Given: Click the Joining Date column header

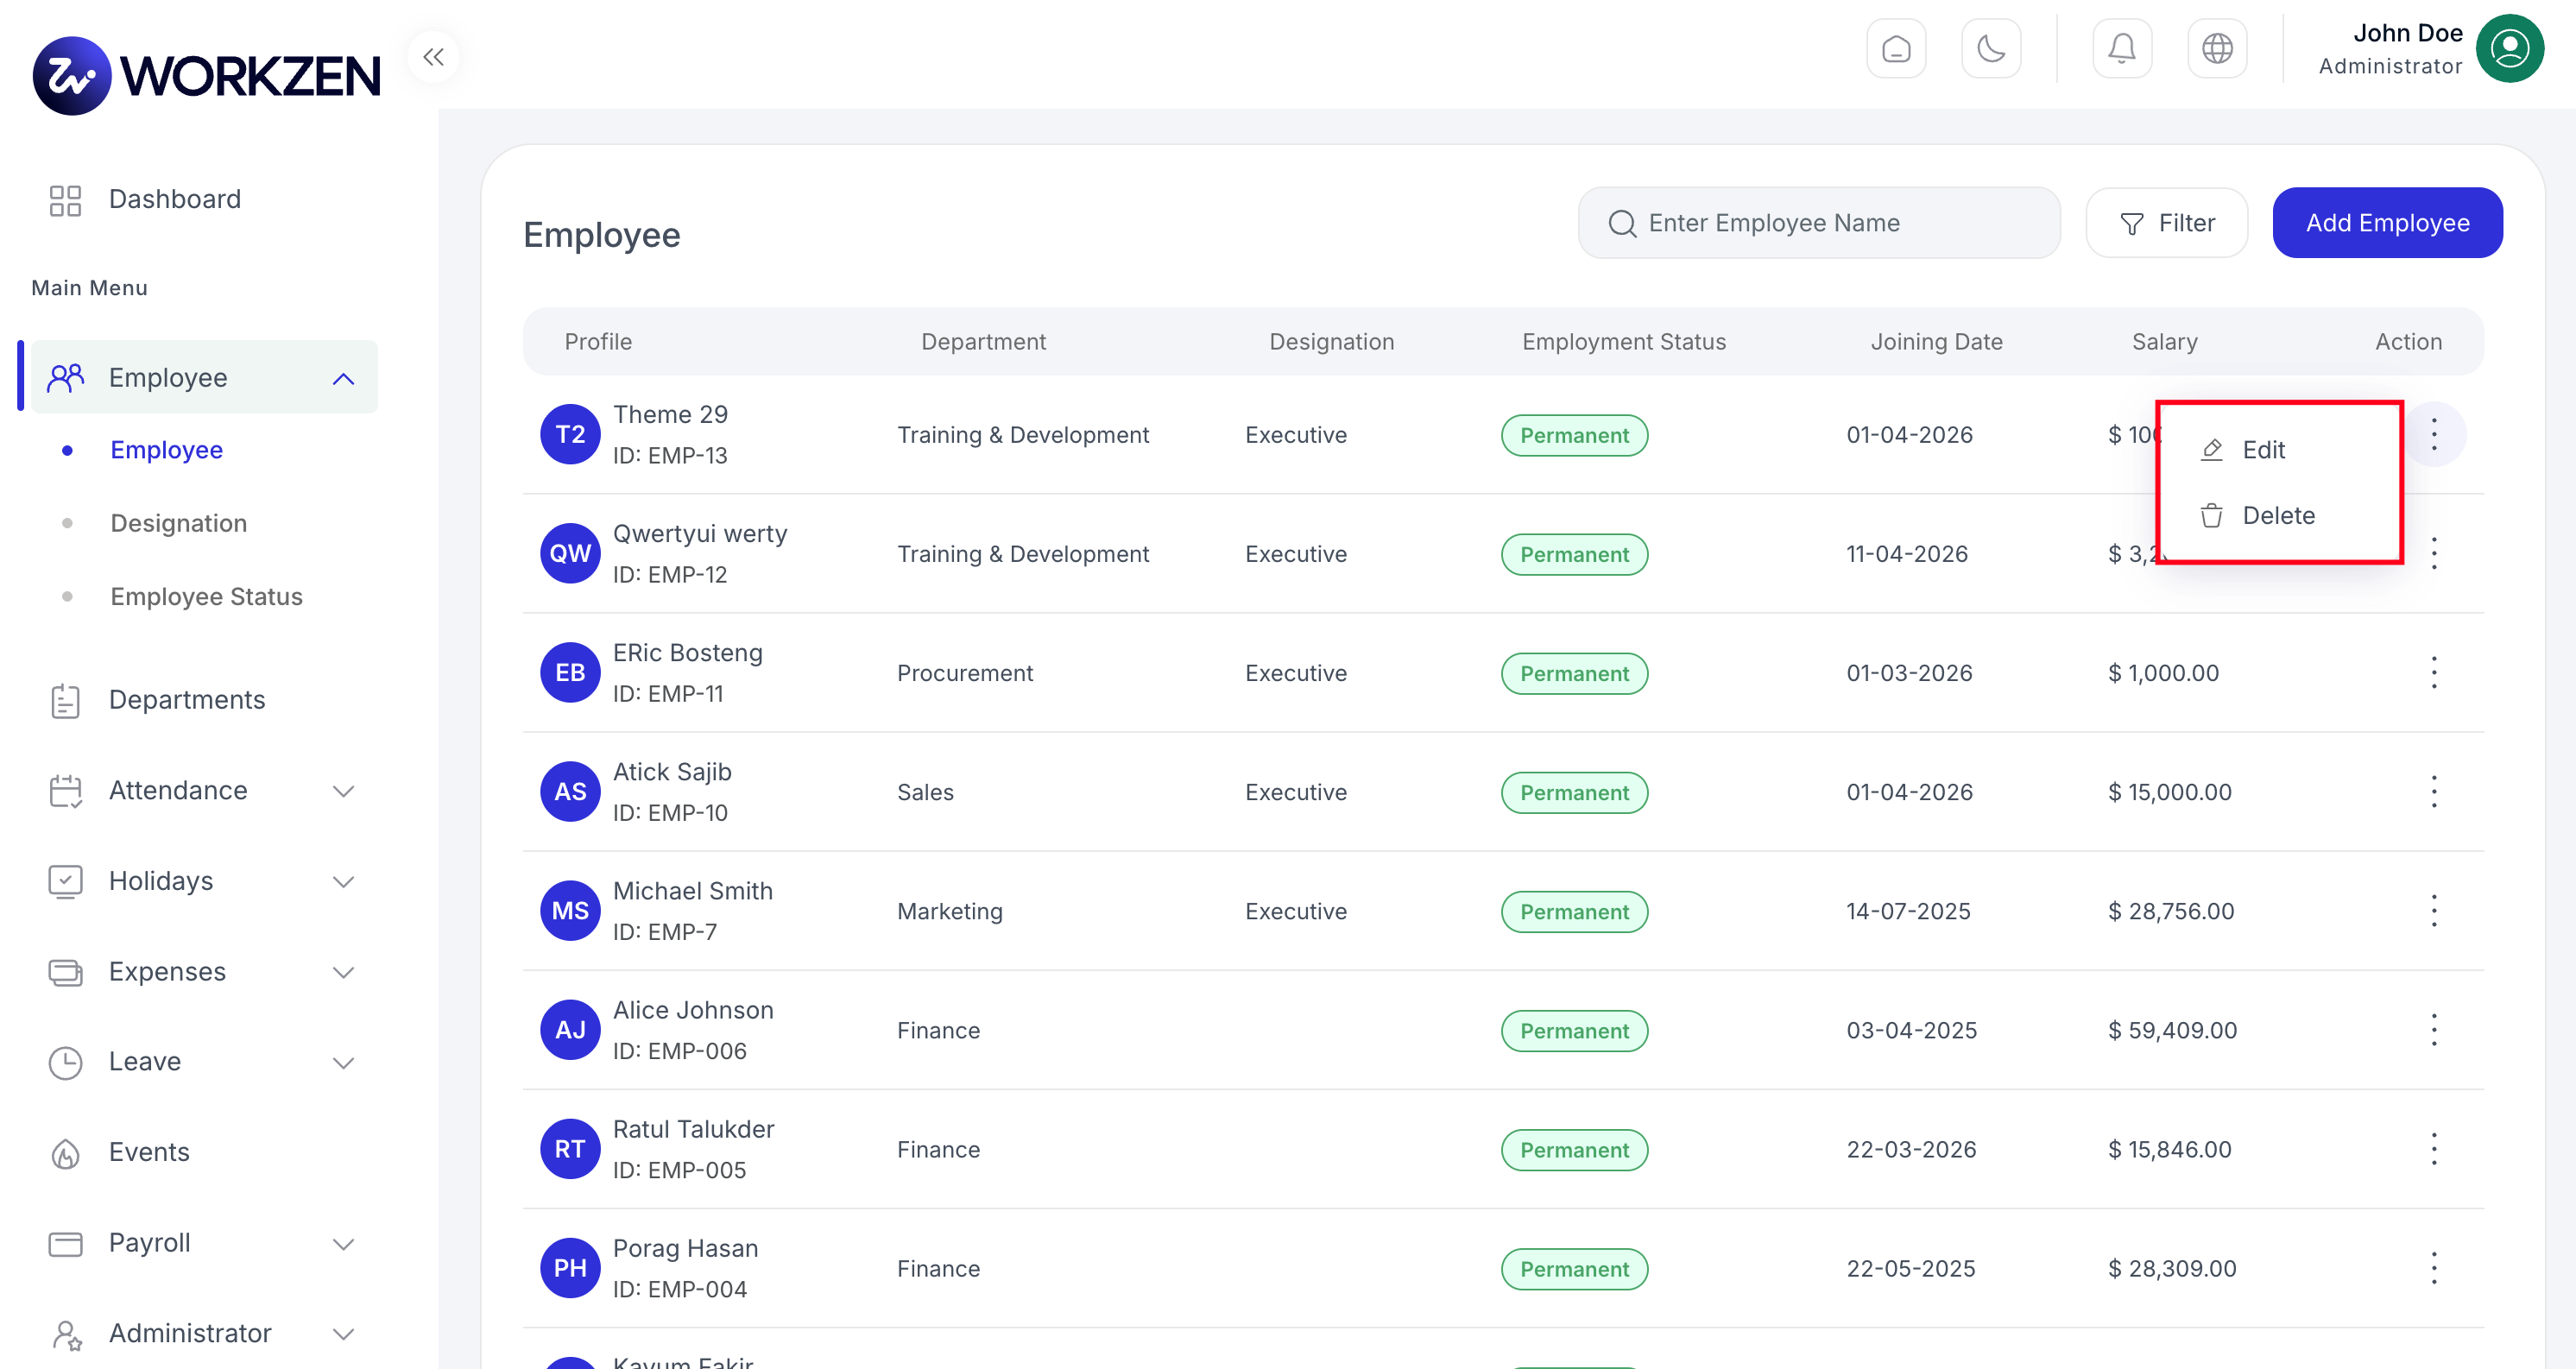Looking at the screenshot, I should pyautogui.click(x=1936, y=342).
